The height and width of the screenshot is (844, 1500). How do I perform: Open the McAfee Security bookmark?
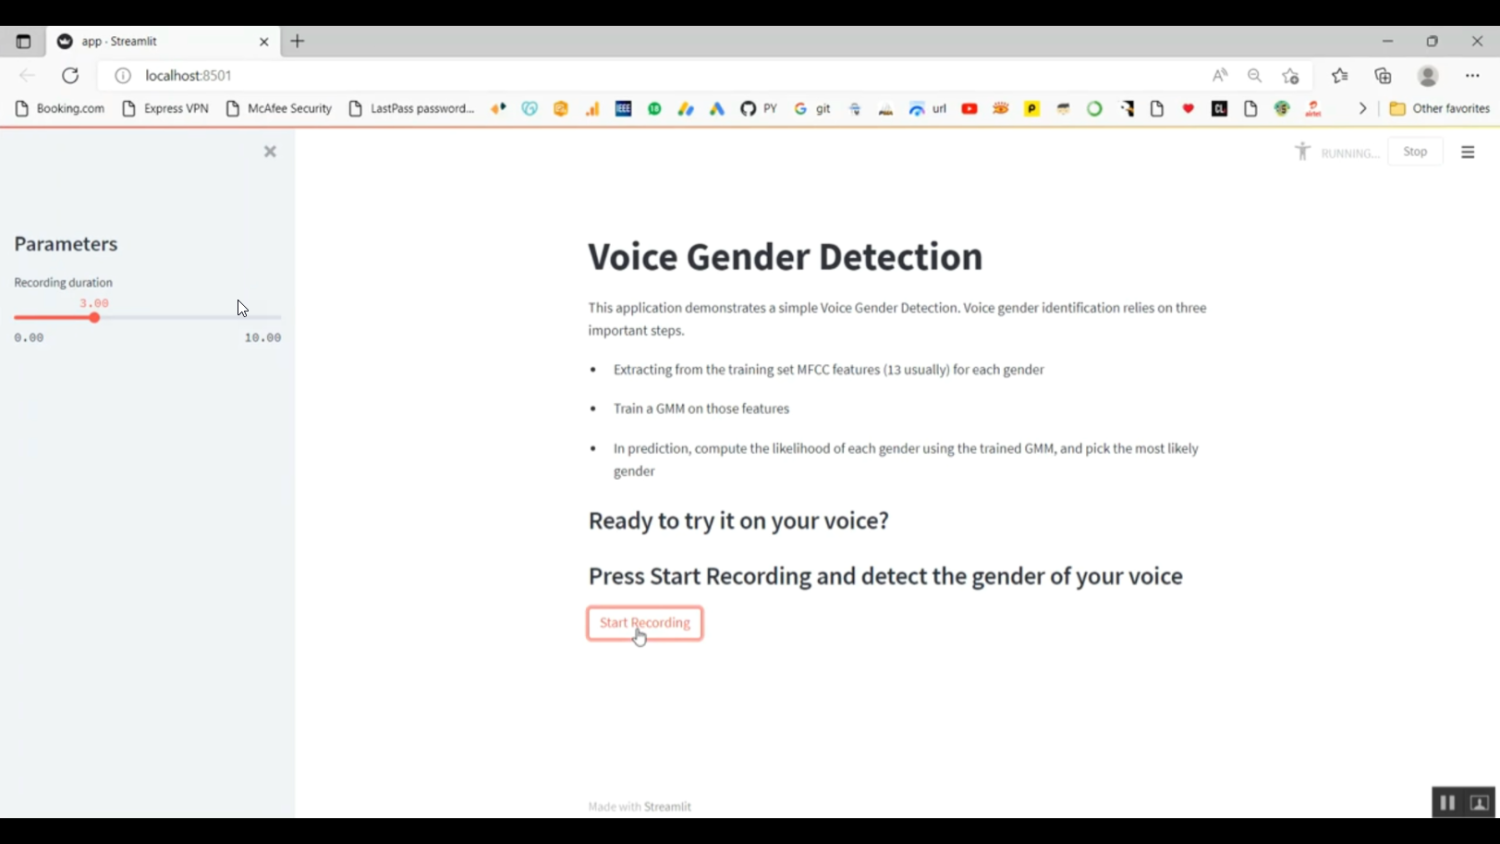(279, 108)
